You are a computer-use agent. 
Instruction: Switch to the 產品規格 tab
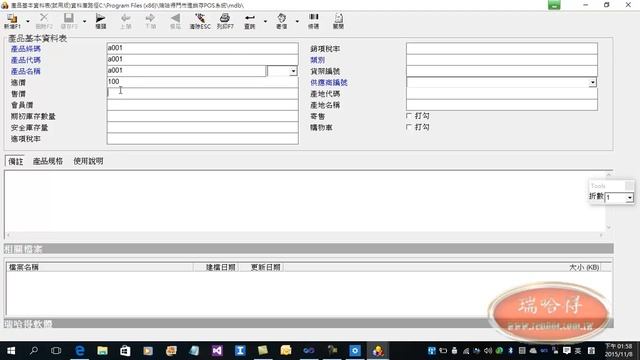(x=48, y=161)
